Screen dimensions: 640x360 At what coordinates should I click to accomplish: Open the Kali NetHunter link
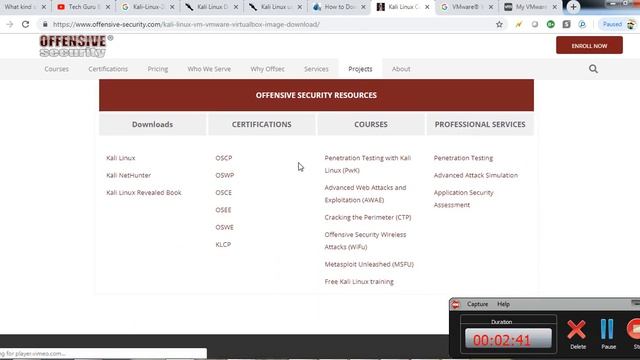coord(129,175)
